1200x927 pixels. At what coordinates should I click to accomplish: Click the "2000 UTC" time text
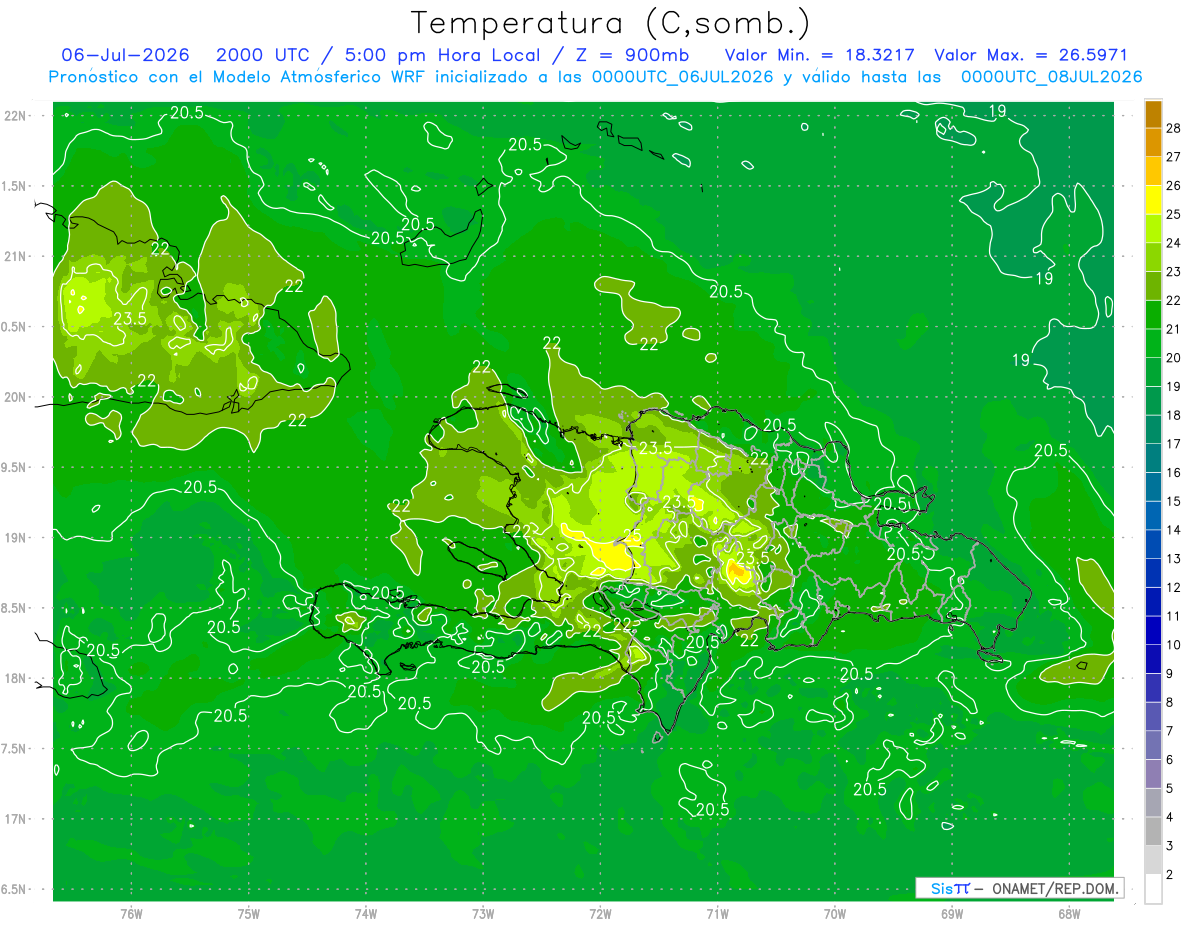pyautogui.click(x=262, y=55)
